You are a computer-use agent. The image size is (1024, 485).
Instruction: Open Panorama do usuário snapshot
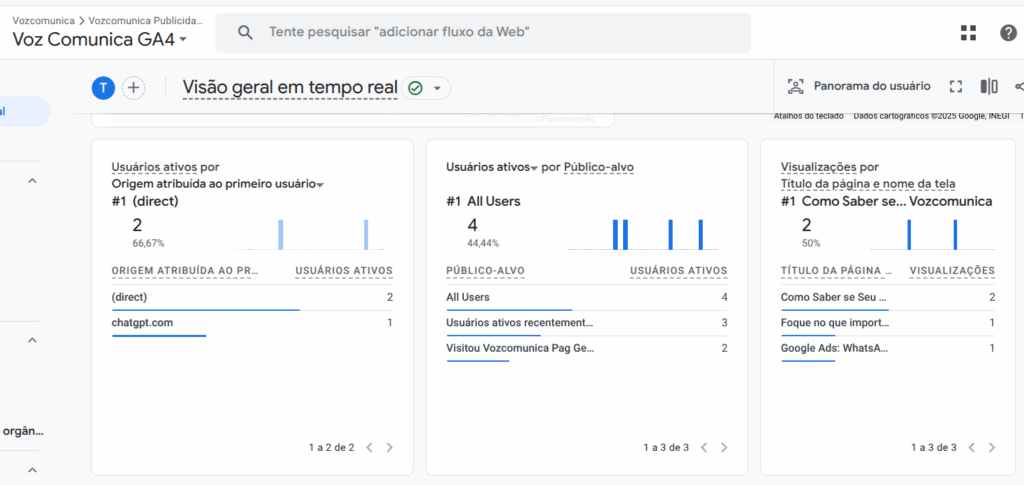pos(859,86)
